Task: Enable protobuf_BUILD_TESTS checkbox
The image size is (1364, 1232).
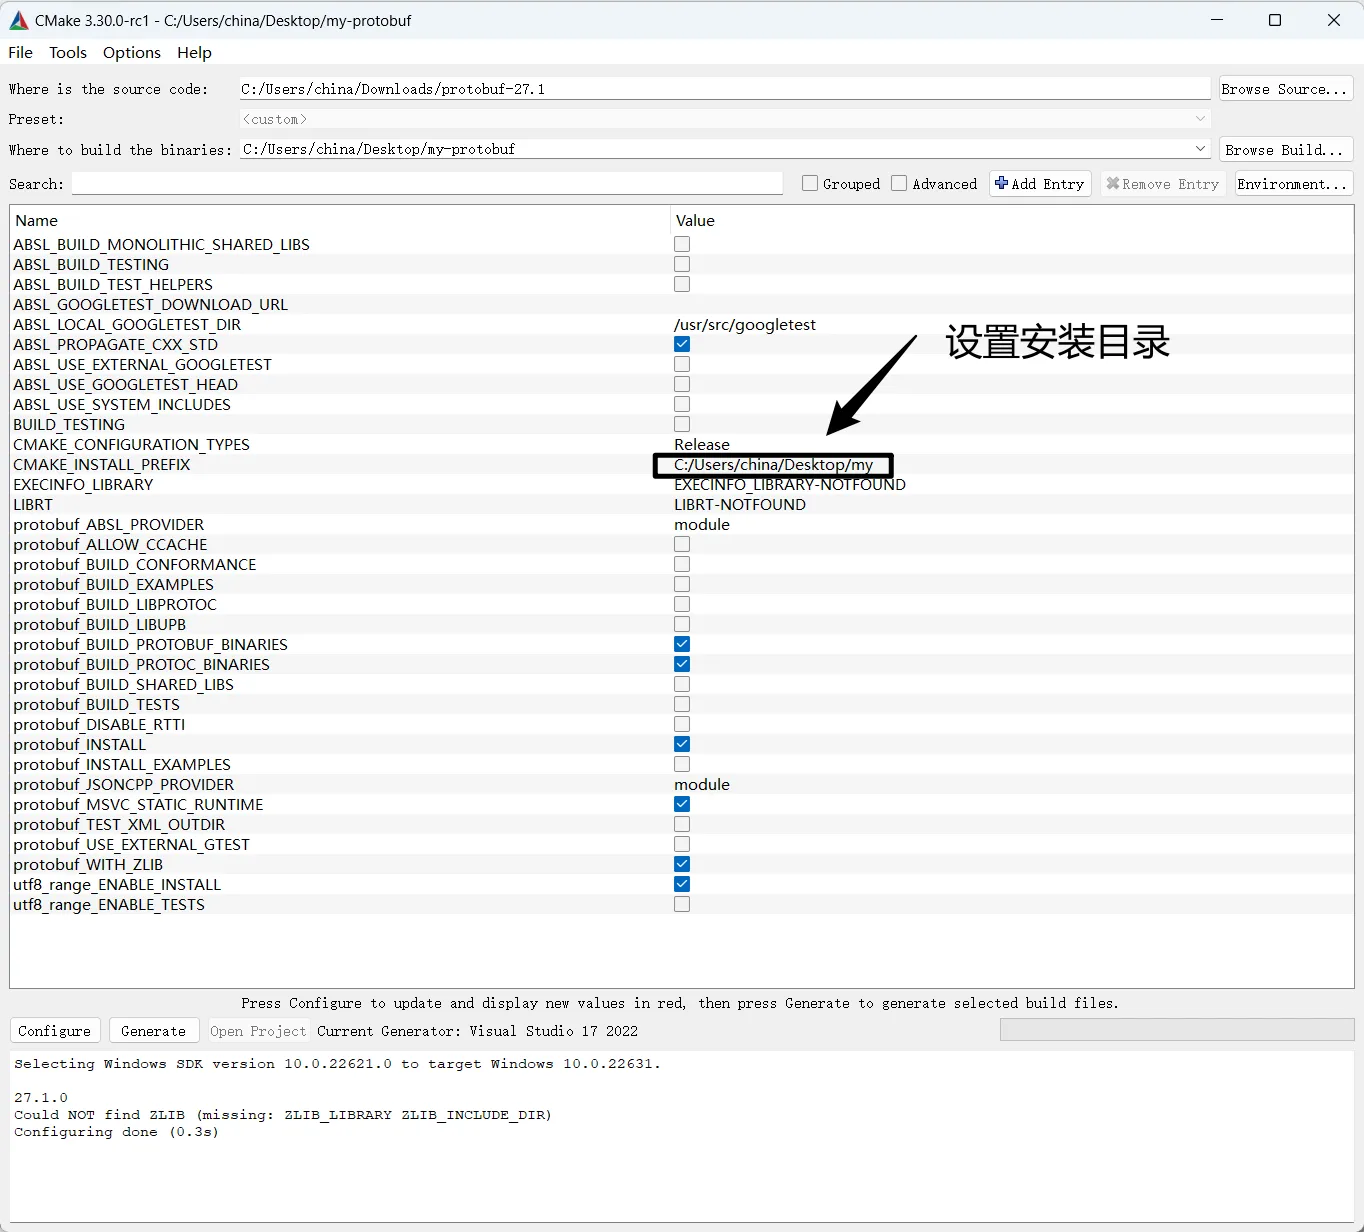Action: tap(682, 704)
